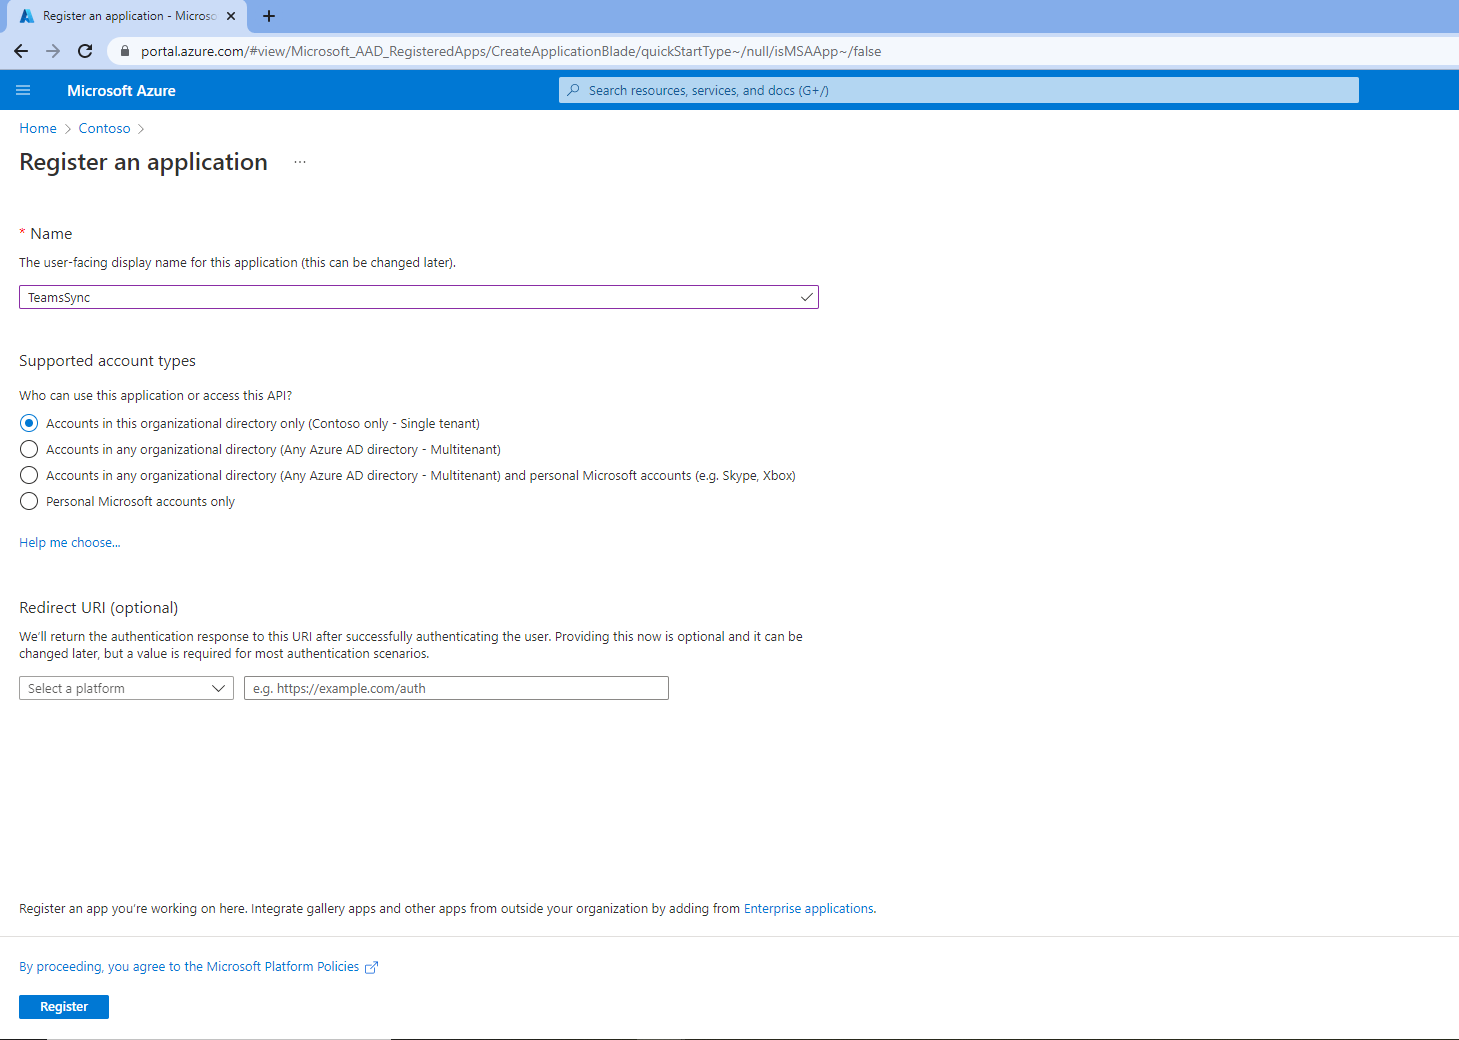The width and height of the screenshot is (1459, 1040).
Task: Select Personal Microsoft accounts only
Action: (29, 501)
